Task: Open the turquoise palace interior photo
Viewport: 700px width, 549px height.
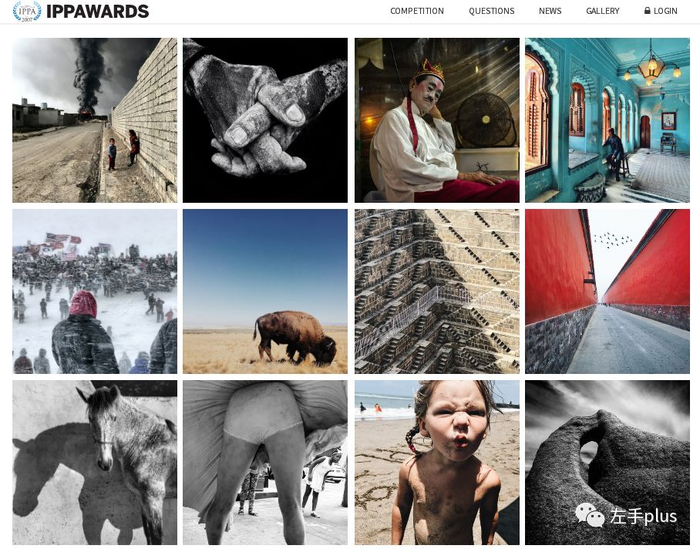Action: point(608,120)
